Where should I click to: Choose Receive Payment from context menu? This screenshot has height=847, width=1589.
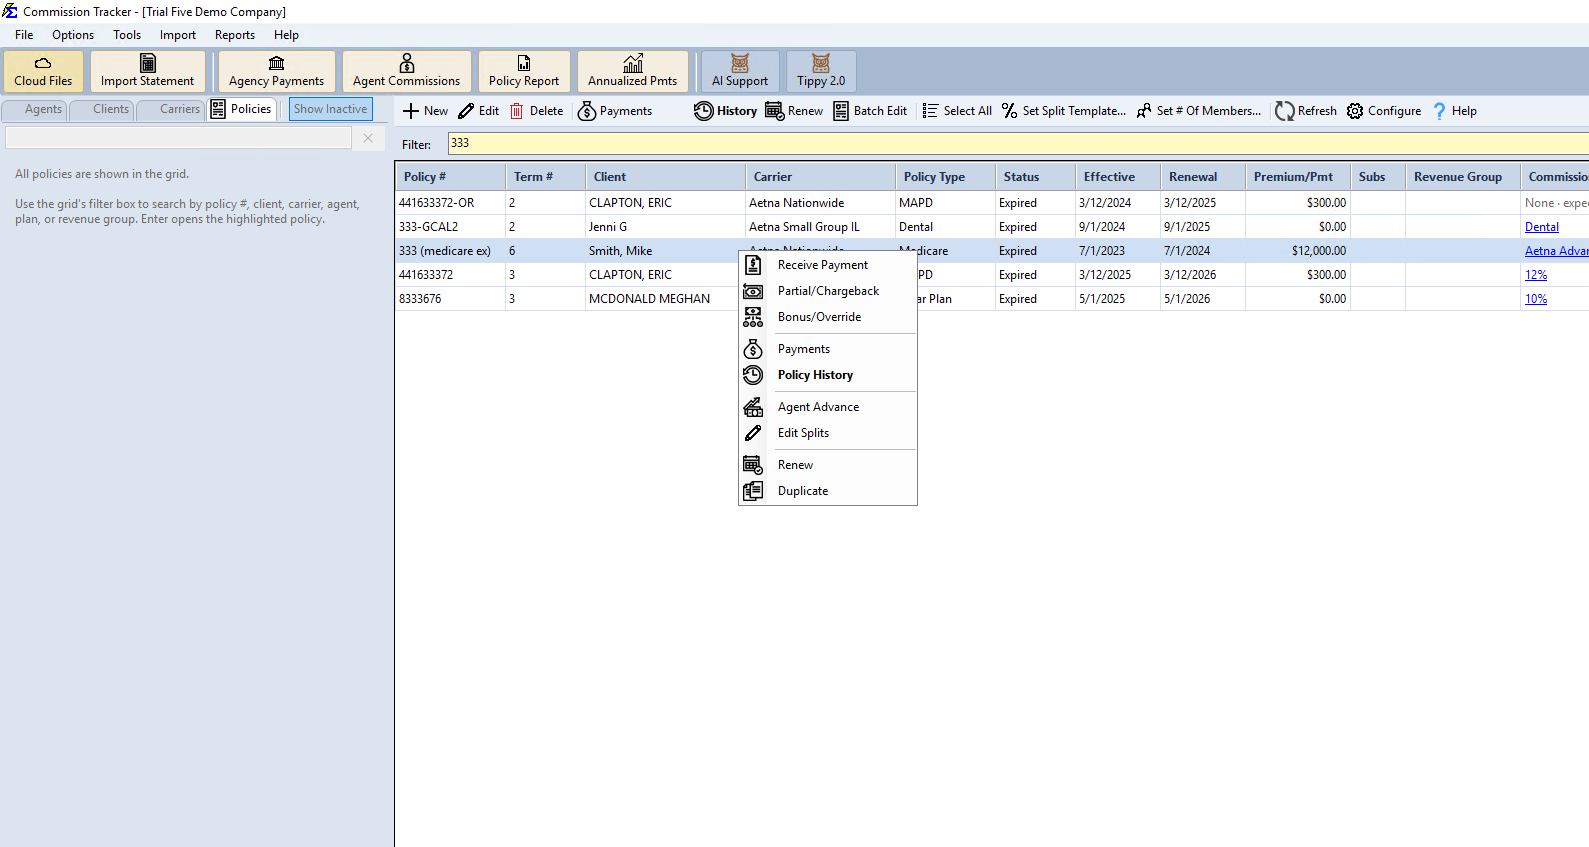828,265
